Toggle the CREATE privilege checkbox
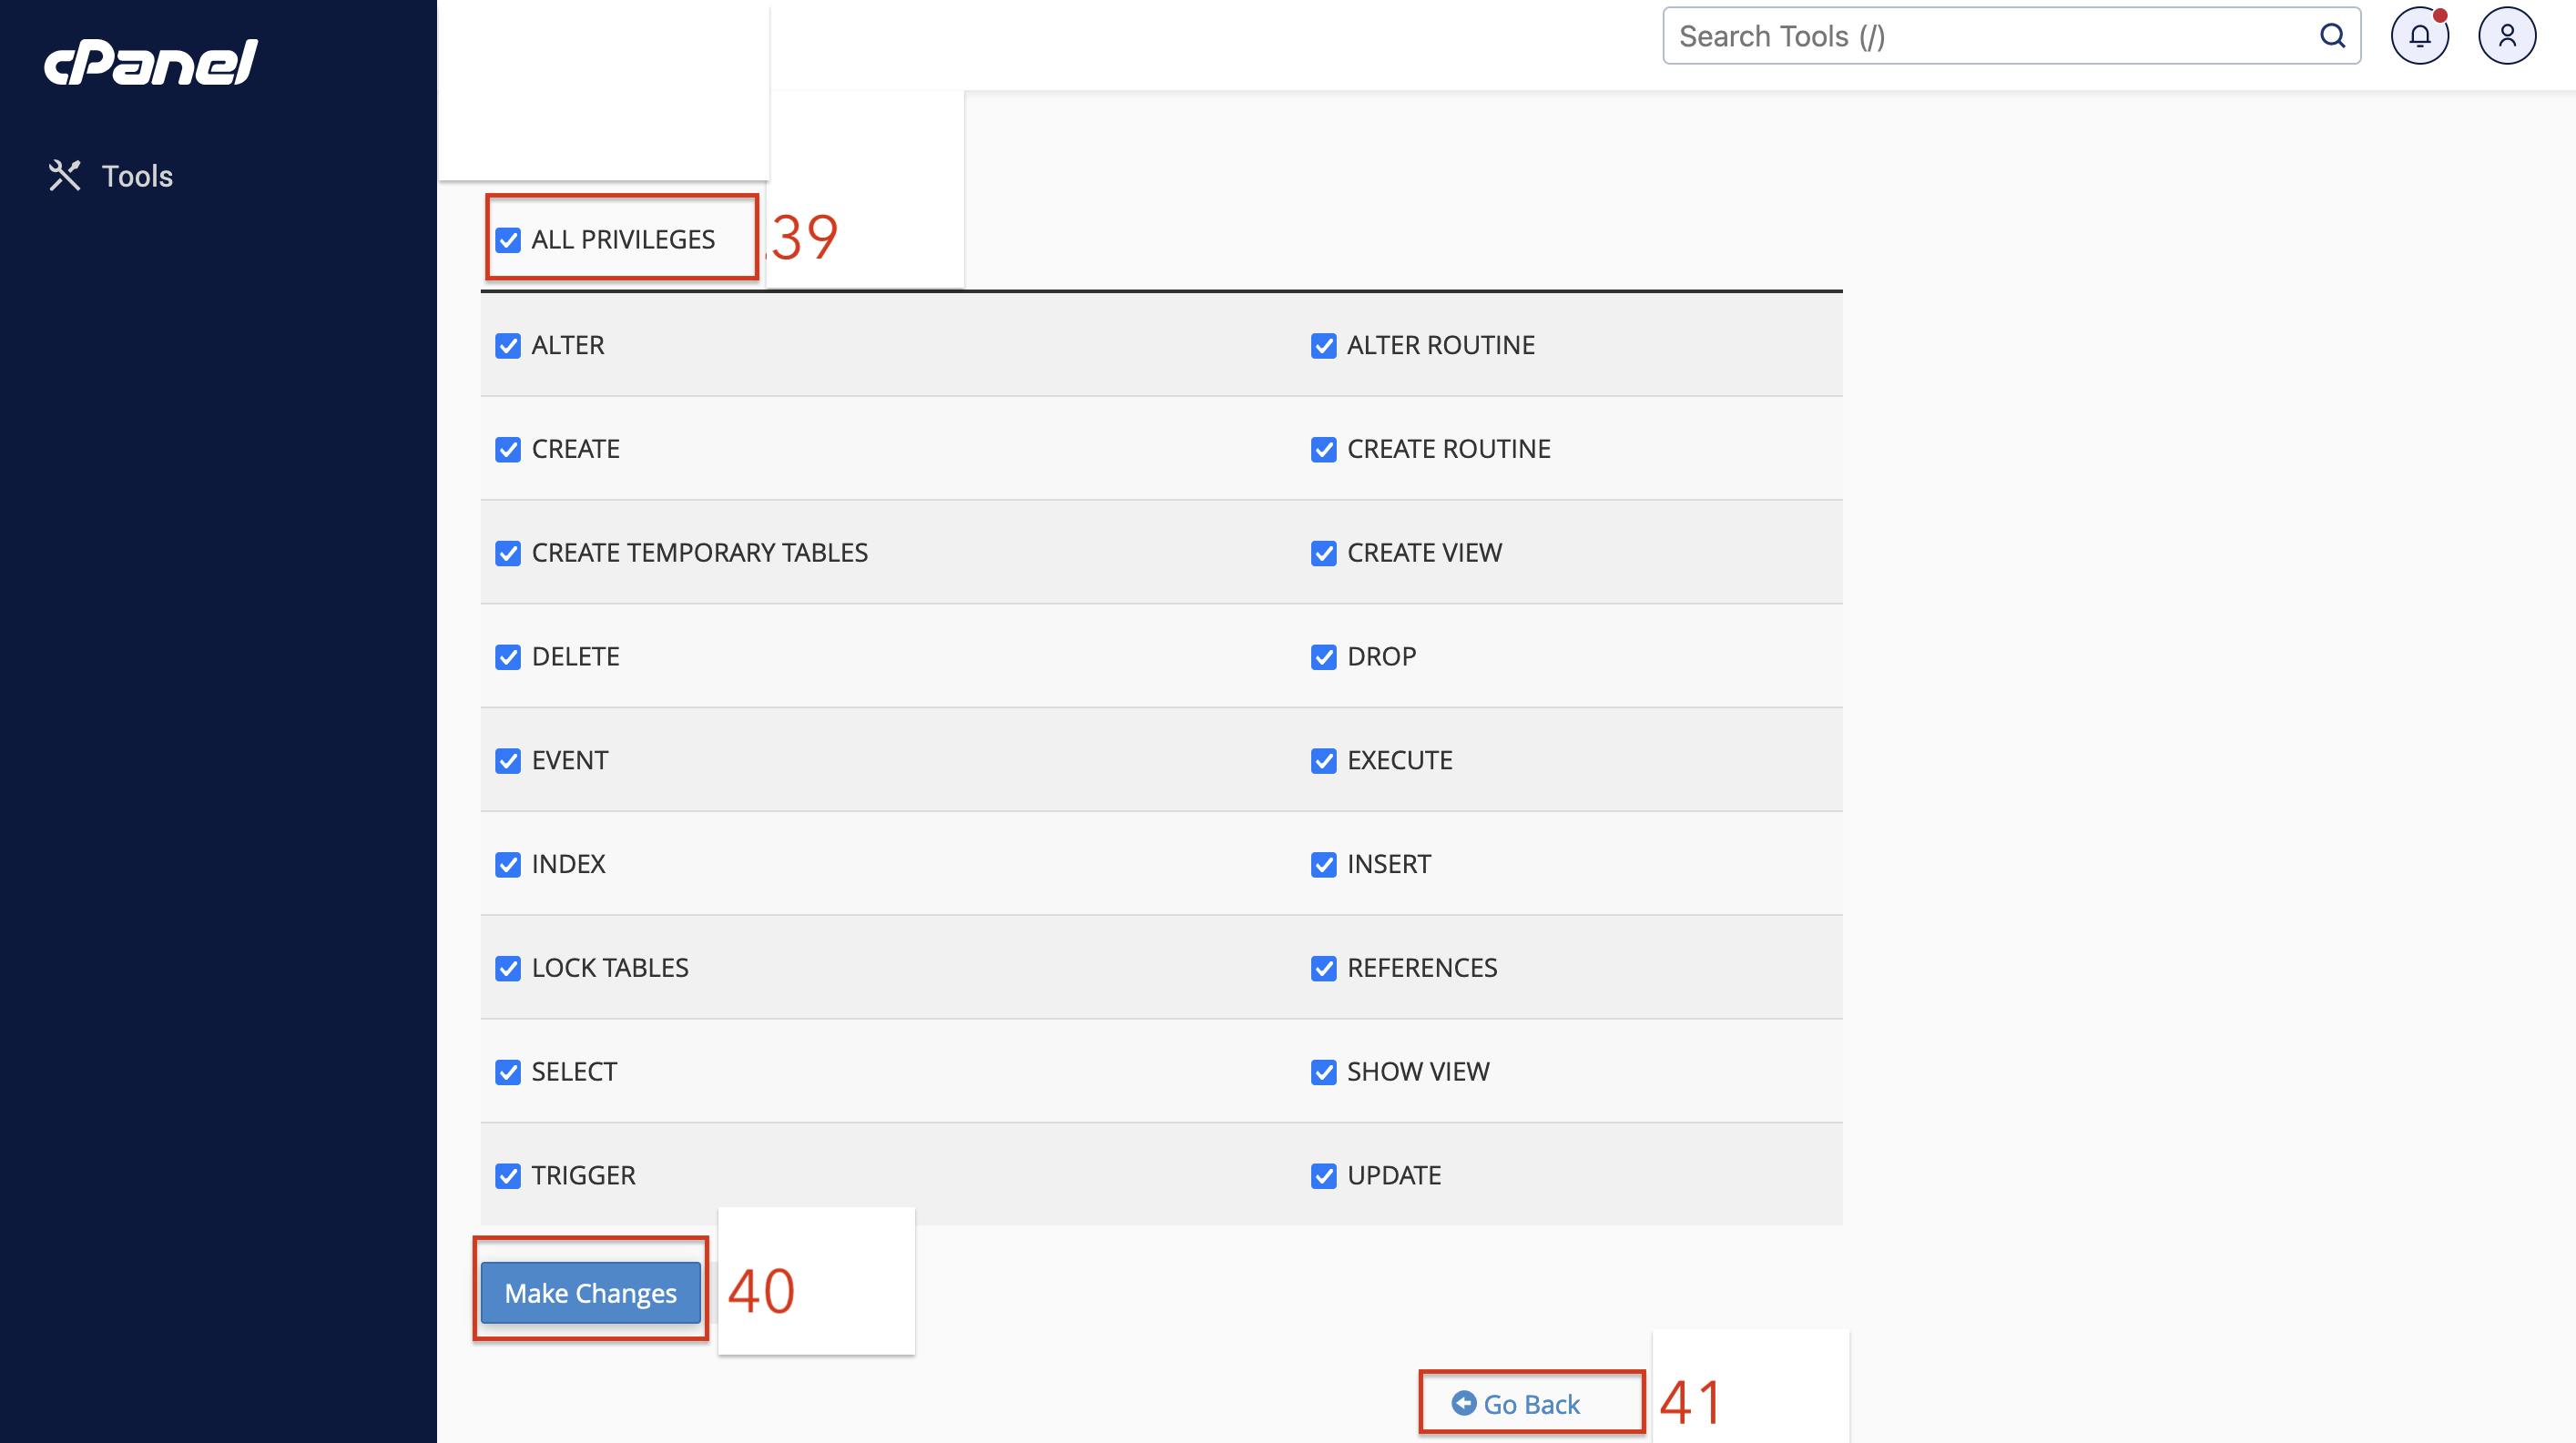 tap(508, 450)
